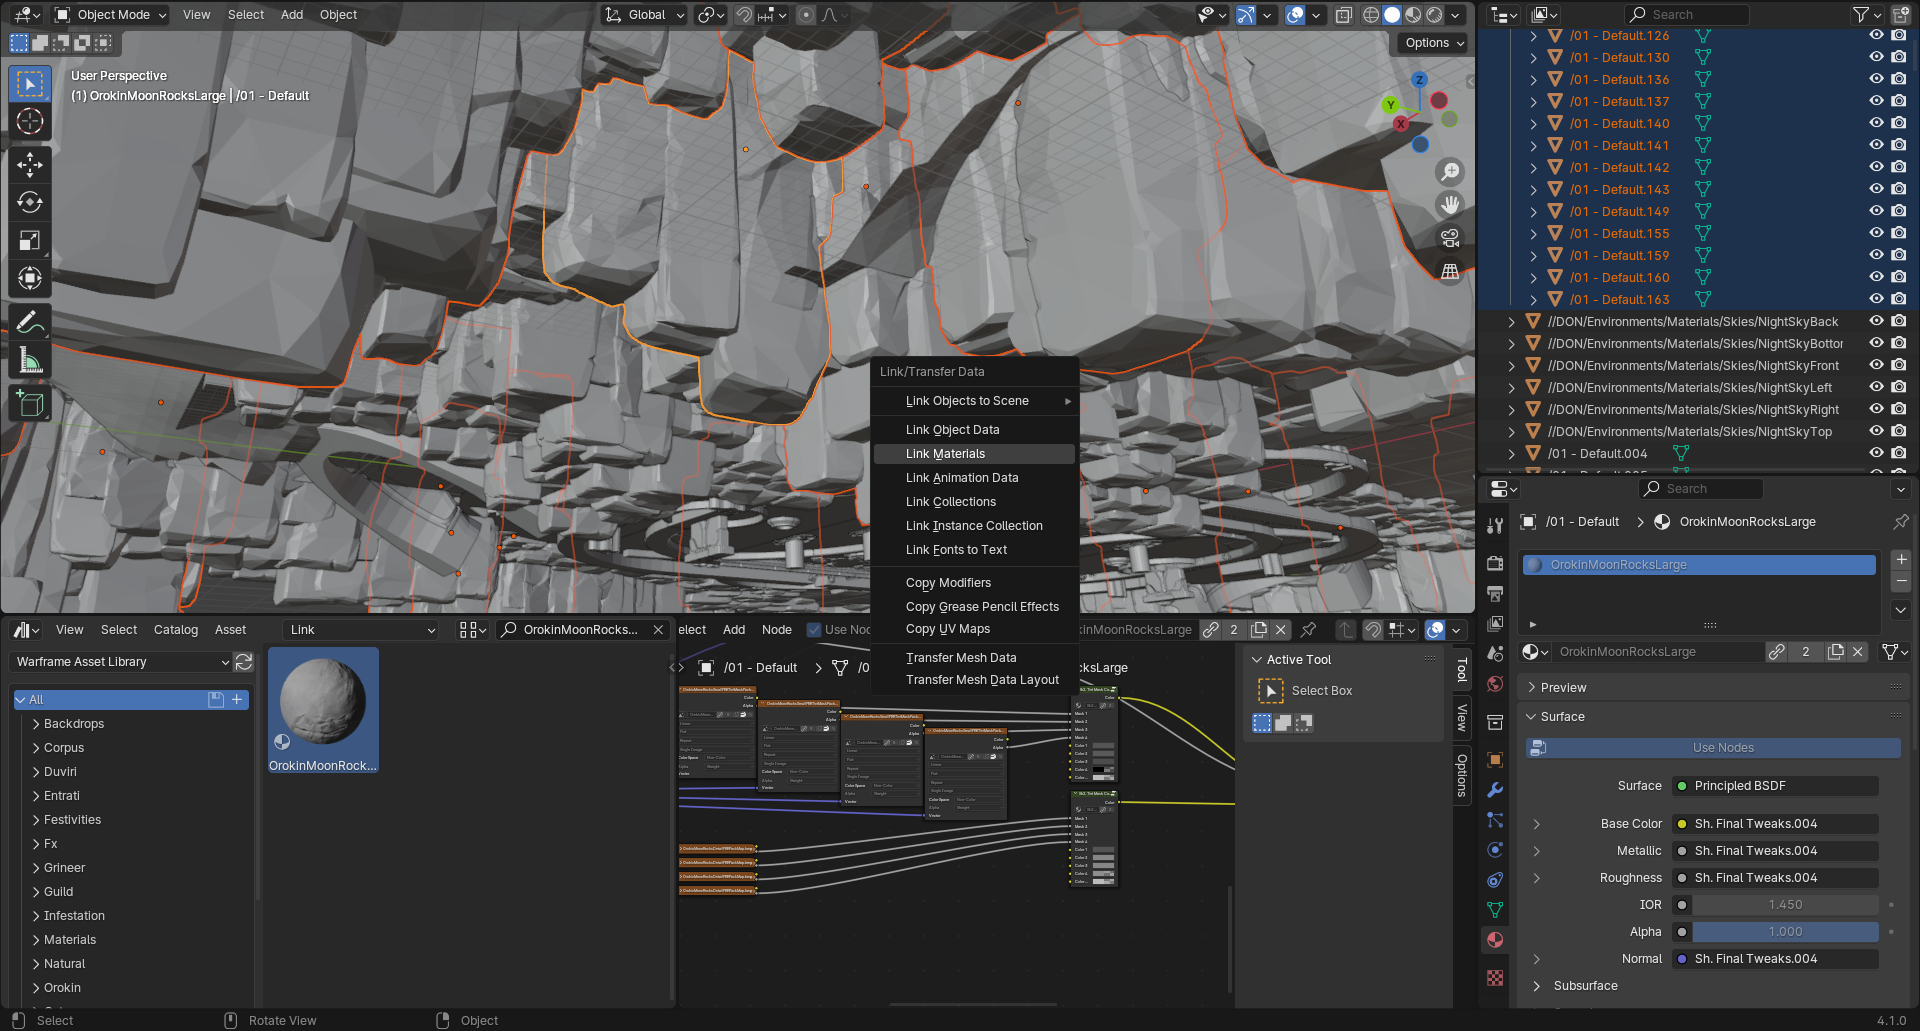Click the outliner filter funnel icon
The image size is (1920, 1031).
tap(1861, 15)
